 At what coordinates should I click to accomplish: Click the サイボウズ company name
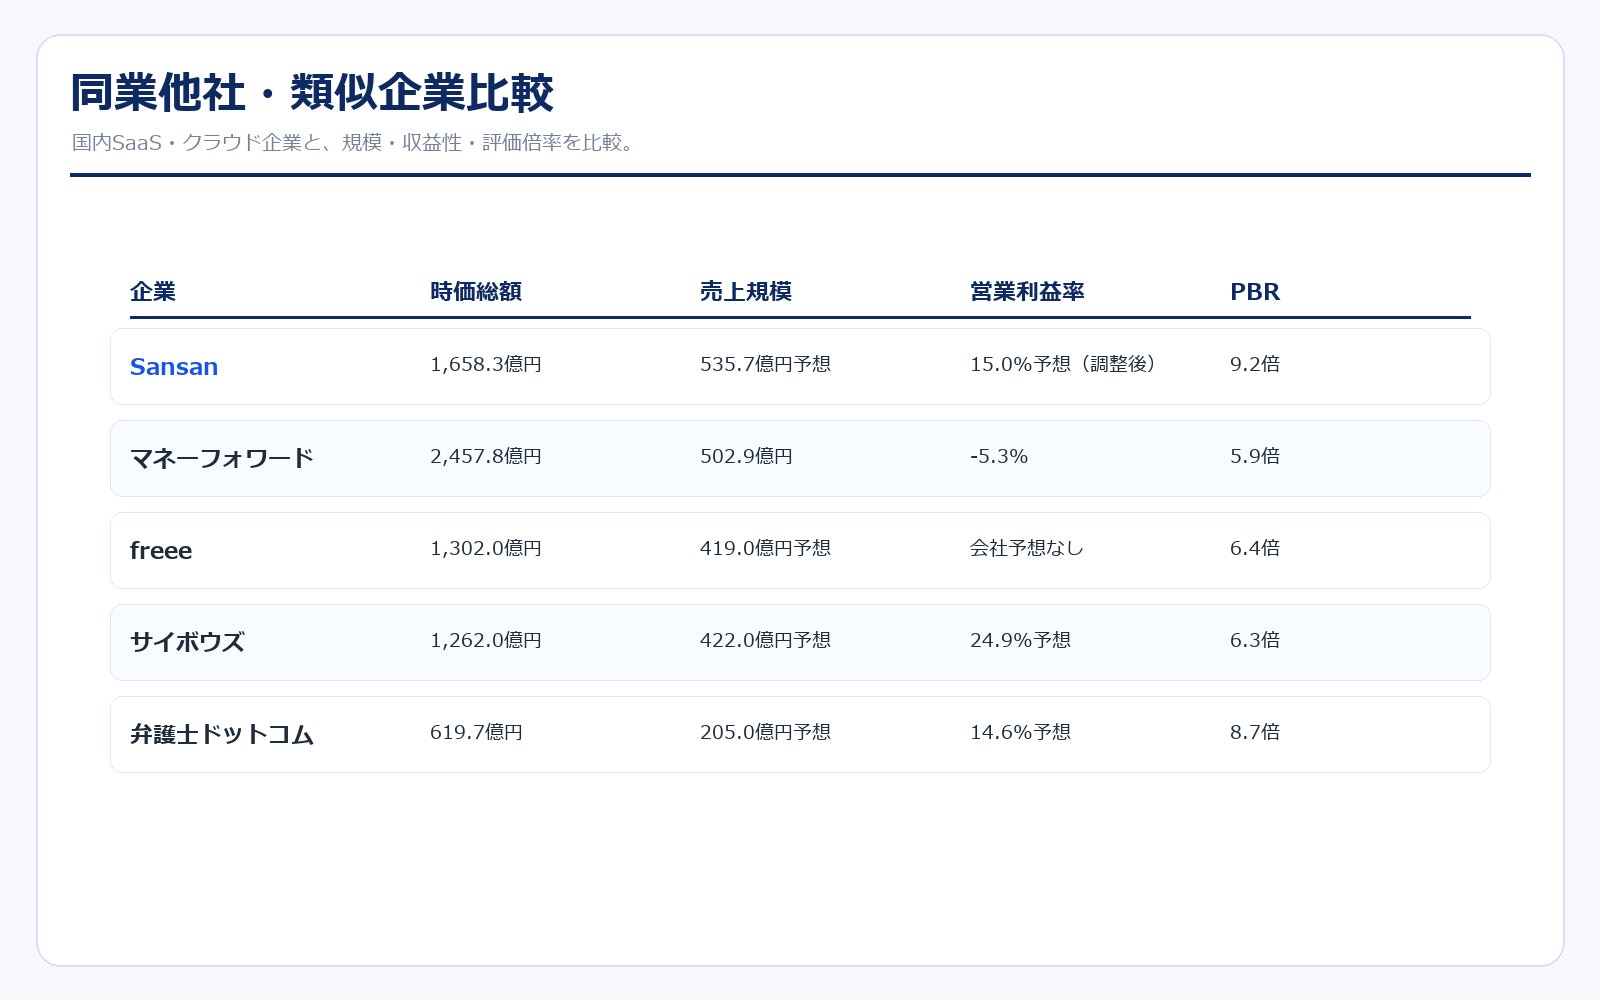(187, 643)
